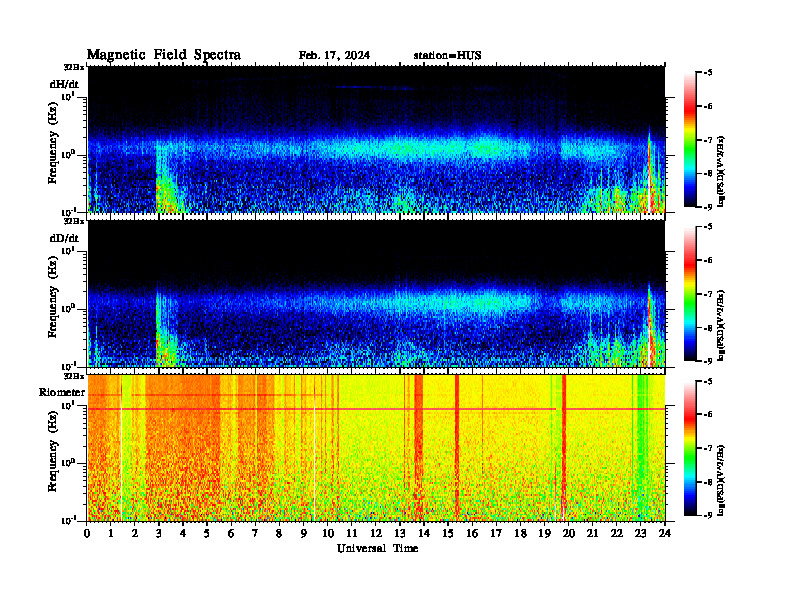Click the "8" hour tick label on time axis
792x612 pixels.
pyautogui.click(x=279, y=533)
